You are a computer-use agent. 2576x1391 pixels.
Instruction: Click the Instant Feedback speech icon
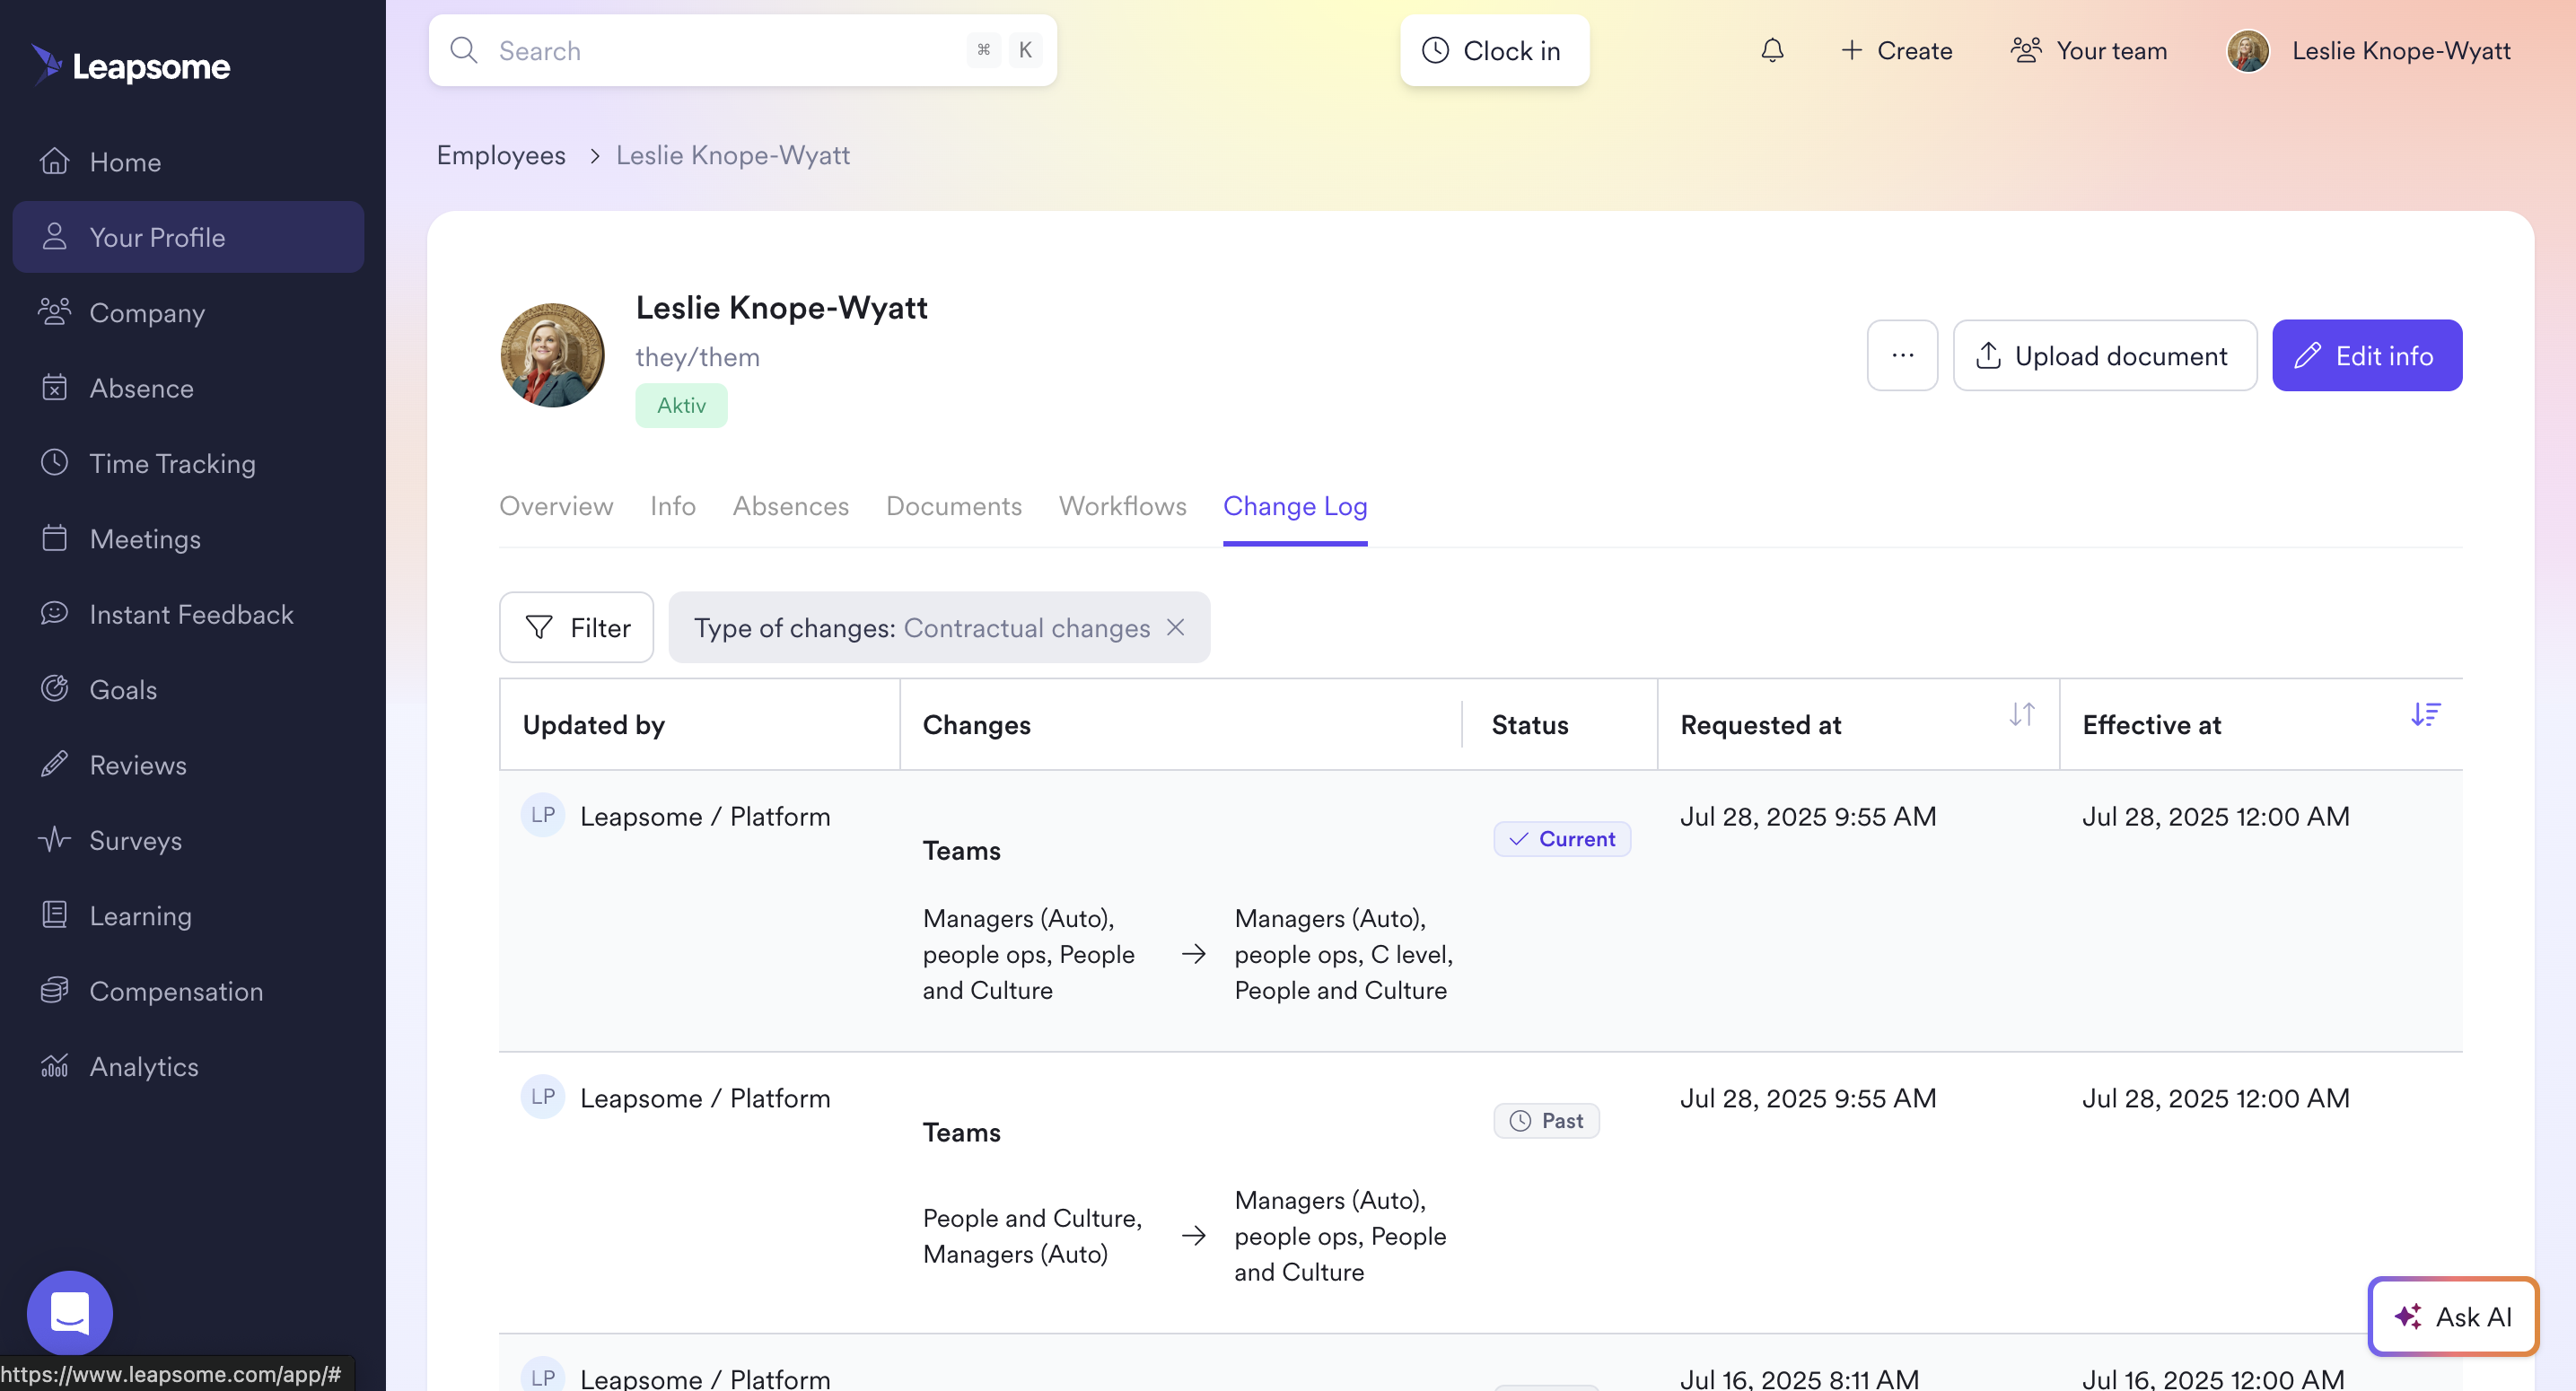[54, 613]
